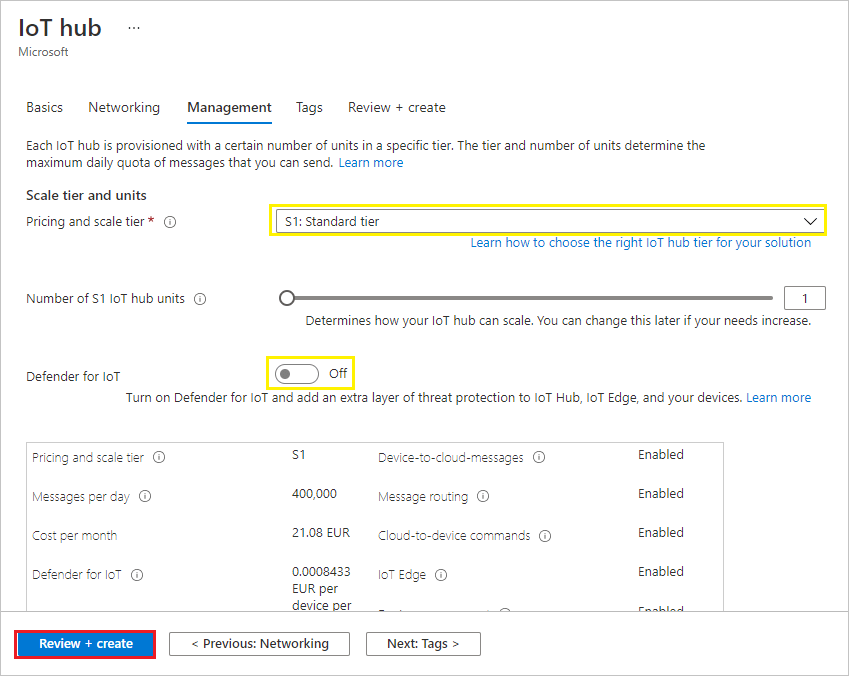Screen dimensions: 849x676
Task: Click the info icon beside Pricing and scale tier
Action: click(x=170, y=222)
